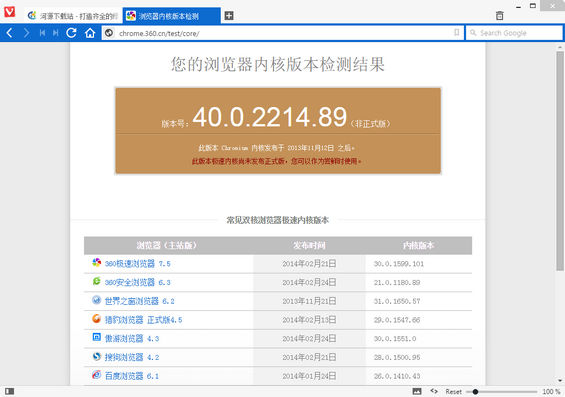Screen dimensions: 565x397
Task: Reload the page with the refresh icon
Action: point(71,33)
